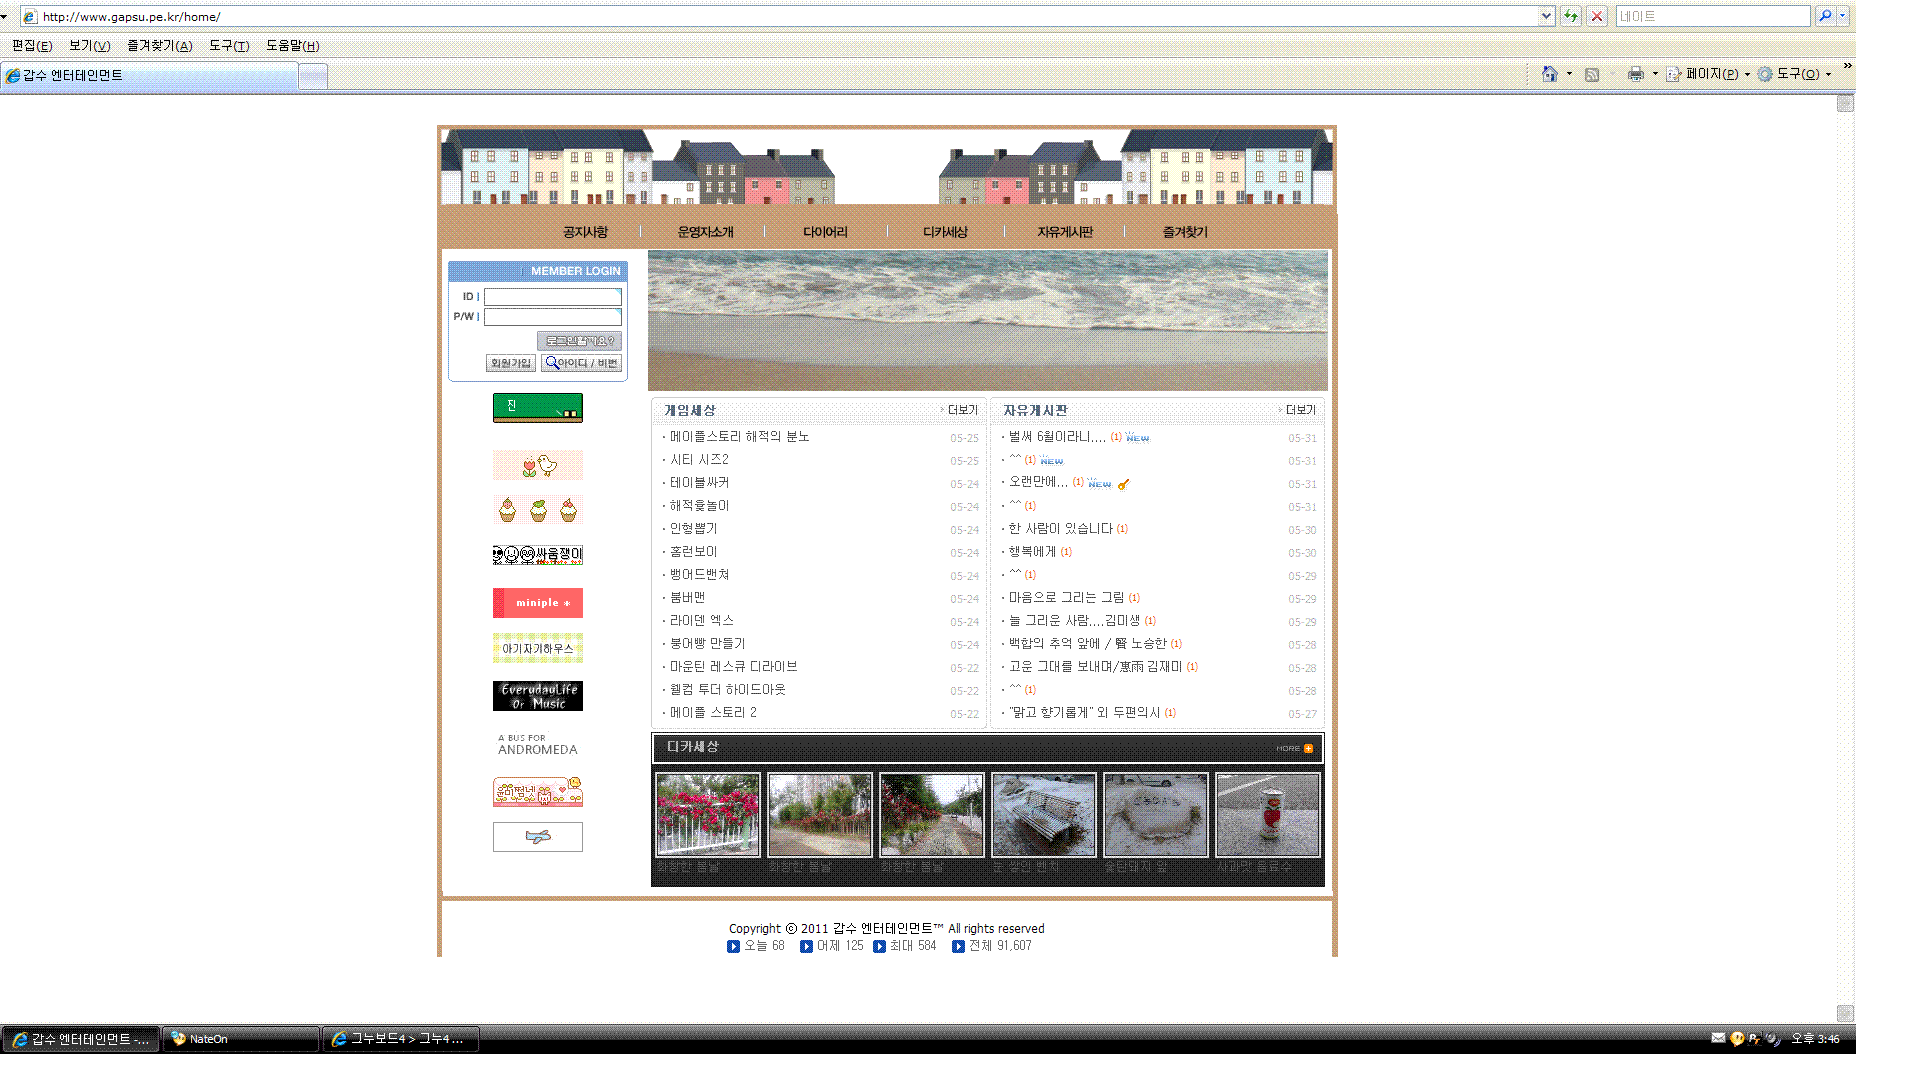Expand the 도구(O) toolbar dropdown
The height and width of the screenshot is (1080, 1920).
[x=1829, y=74]
